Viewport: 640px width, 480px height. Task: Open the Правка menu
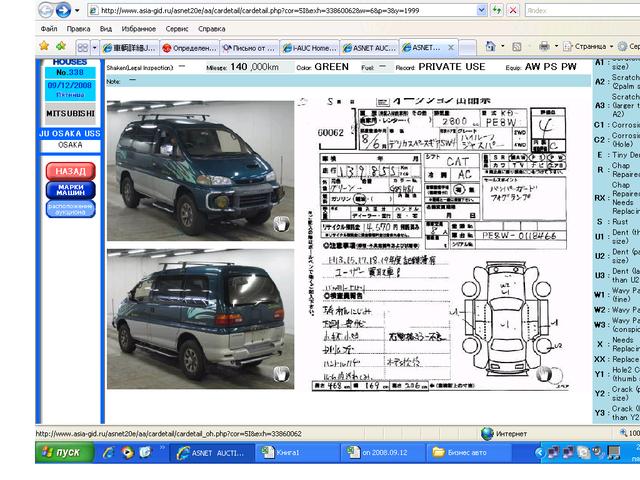78,29
